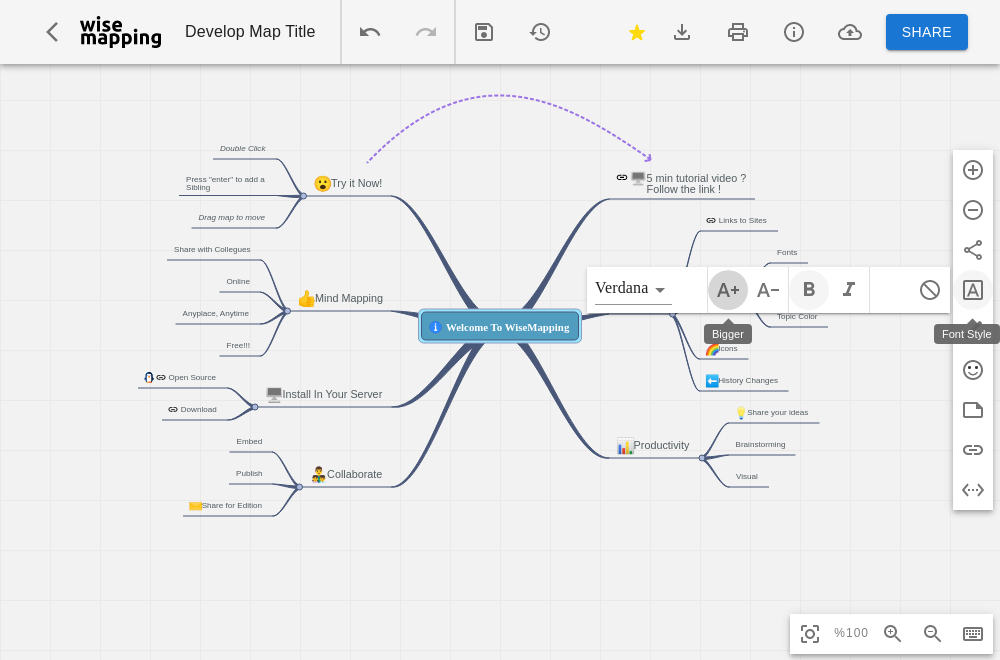1000x660 pixels.
Task: Open the Verdana font family dropdown
Action: click(x=633, y=289)
